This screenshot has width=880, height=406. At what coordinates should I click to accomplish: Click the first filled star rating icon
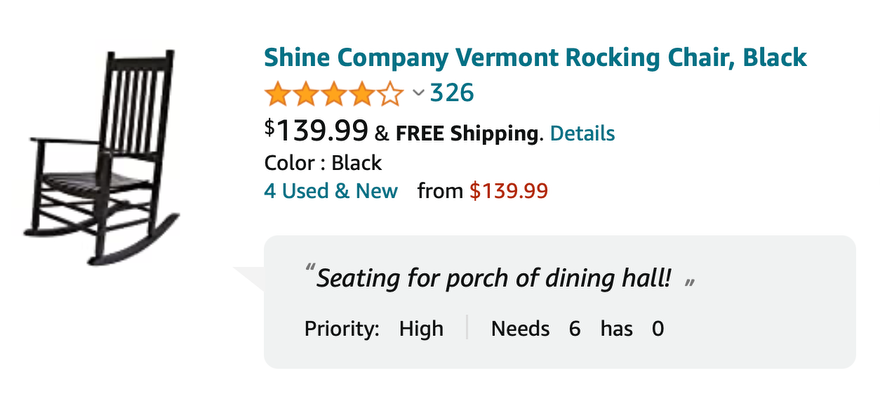coord(277,95)
